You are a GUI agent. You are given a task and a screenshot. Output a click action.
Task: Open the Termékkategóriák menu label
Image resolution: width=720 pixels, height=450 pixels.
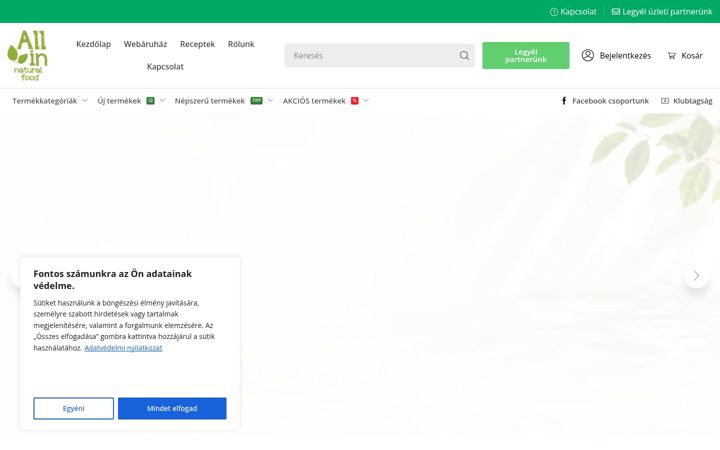click(45, 101)
